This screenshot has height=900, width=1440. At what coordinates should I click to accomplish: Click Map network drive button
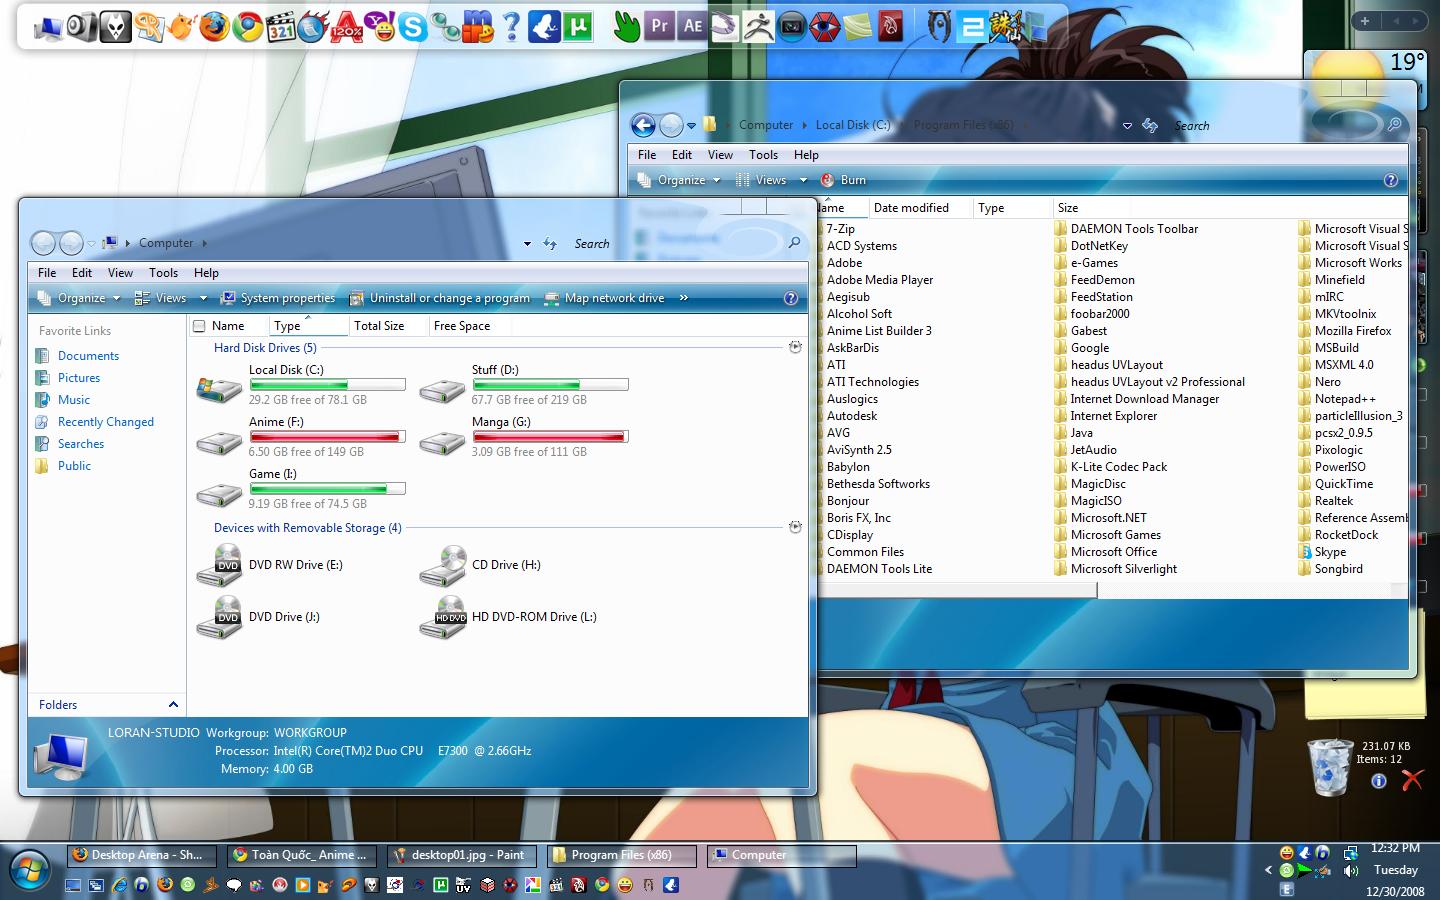coord(605,298)
